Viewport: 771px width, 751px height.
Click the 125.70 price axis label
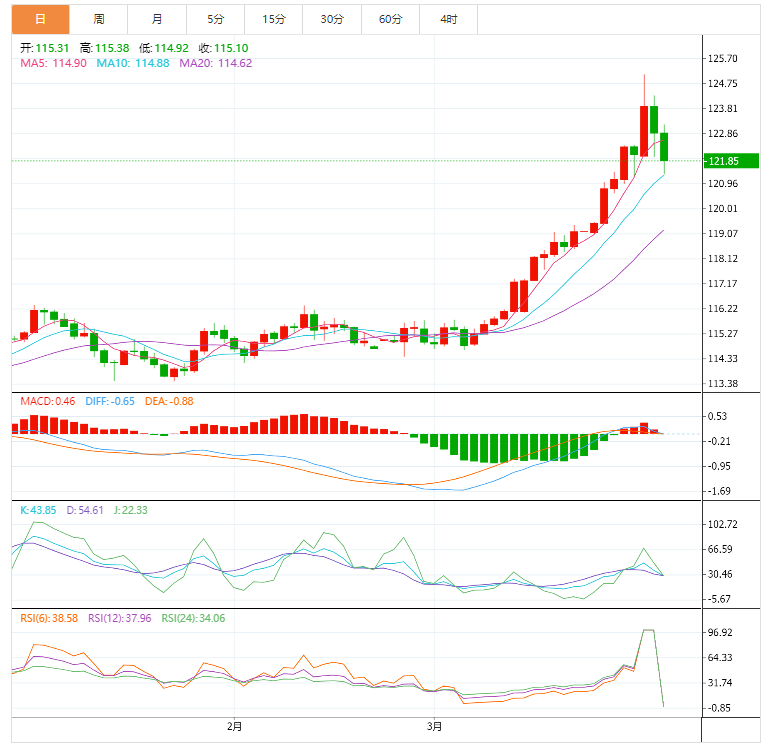[x=722, y=59]
